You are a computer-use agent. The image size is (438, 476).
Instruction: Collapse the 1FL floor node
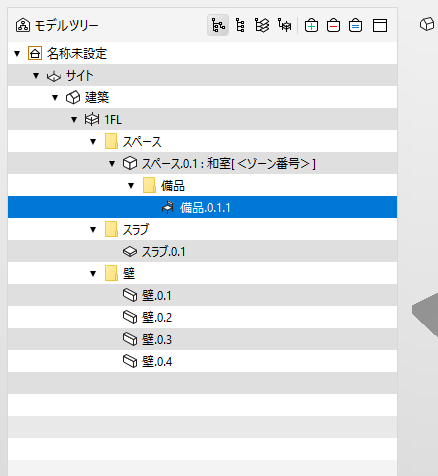[74, 120]
